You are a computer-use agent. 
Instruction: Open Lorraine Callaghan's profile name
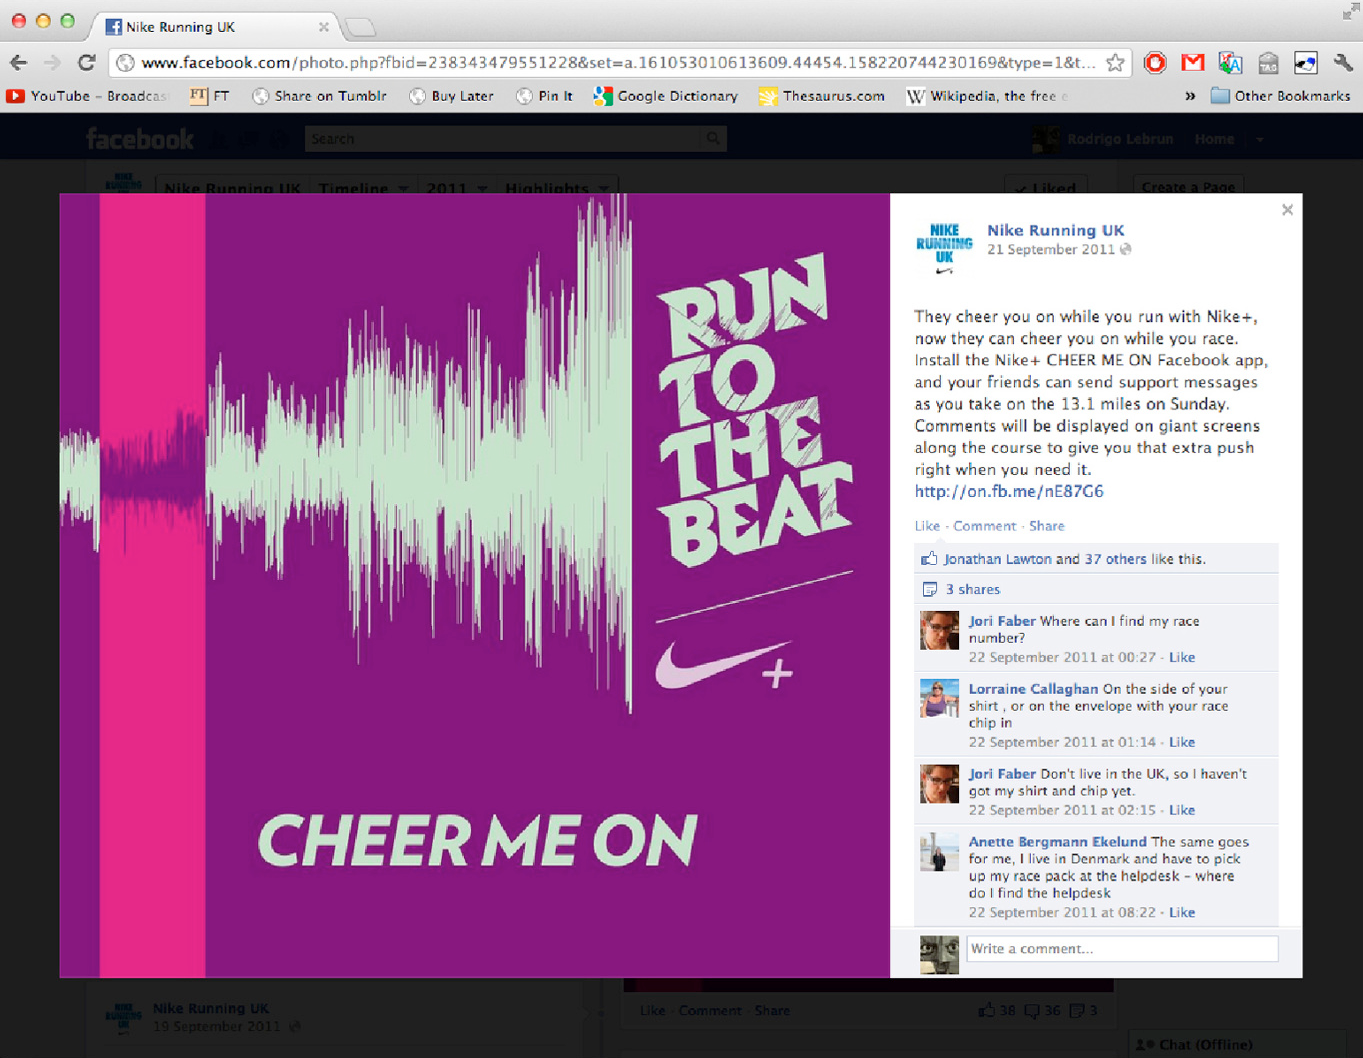click(1033, 689)
